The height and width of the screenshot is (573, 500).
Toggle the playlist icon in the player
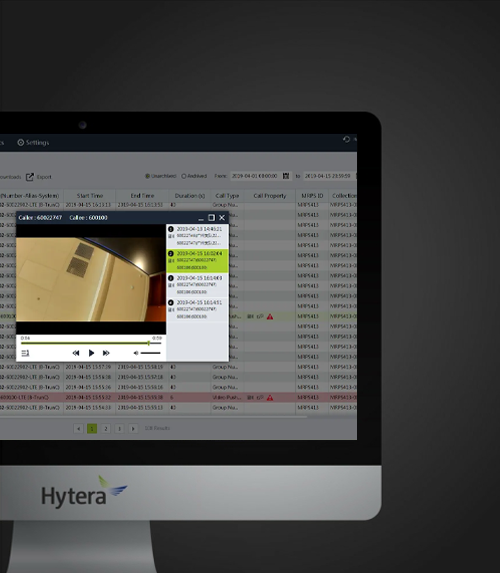click(25, 353)
